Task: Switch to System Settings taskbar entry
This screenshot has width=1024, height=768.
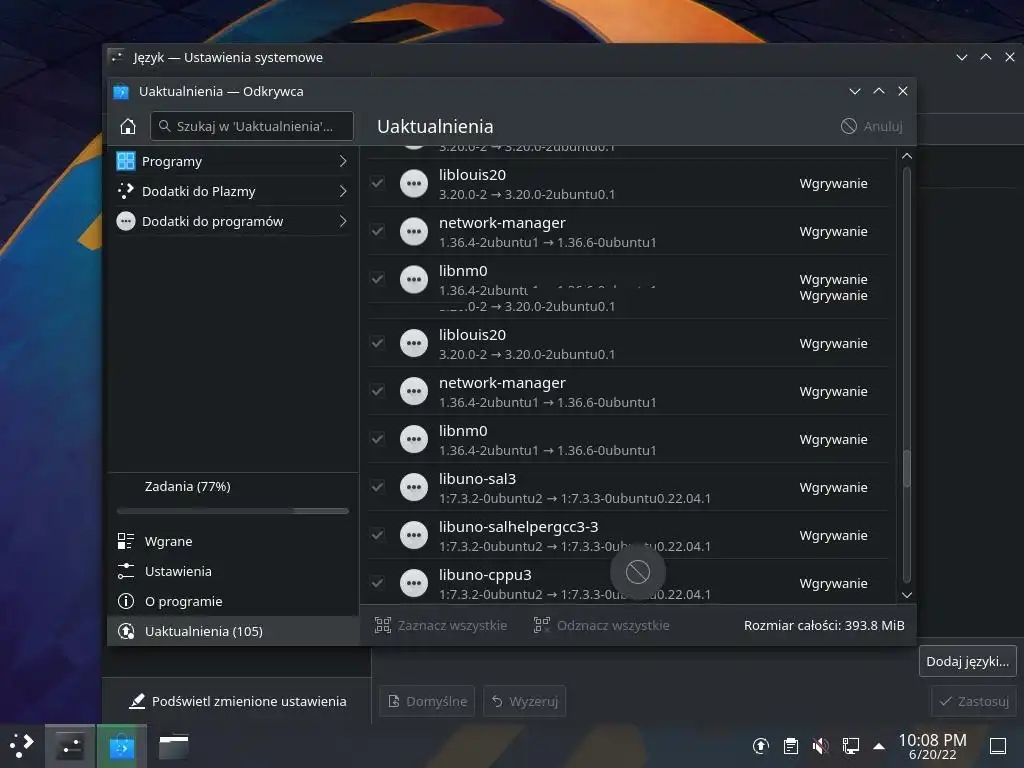Action: point(70,746)
